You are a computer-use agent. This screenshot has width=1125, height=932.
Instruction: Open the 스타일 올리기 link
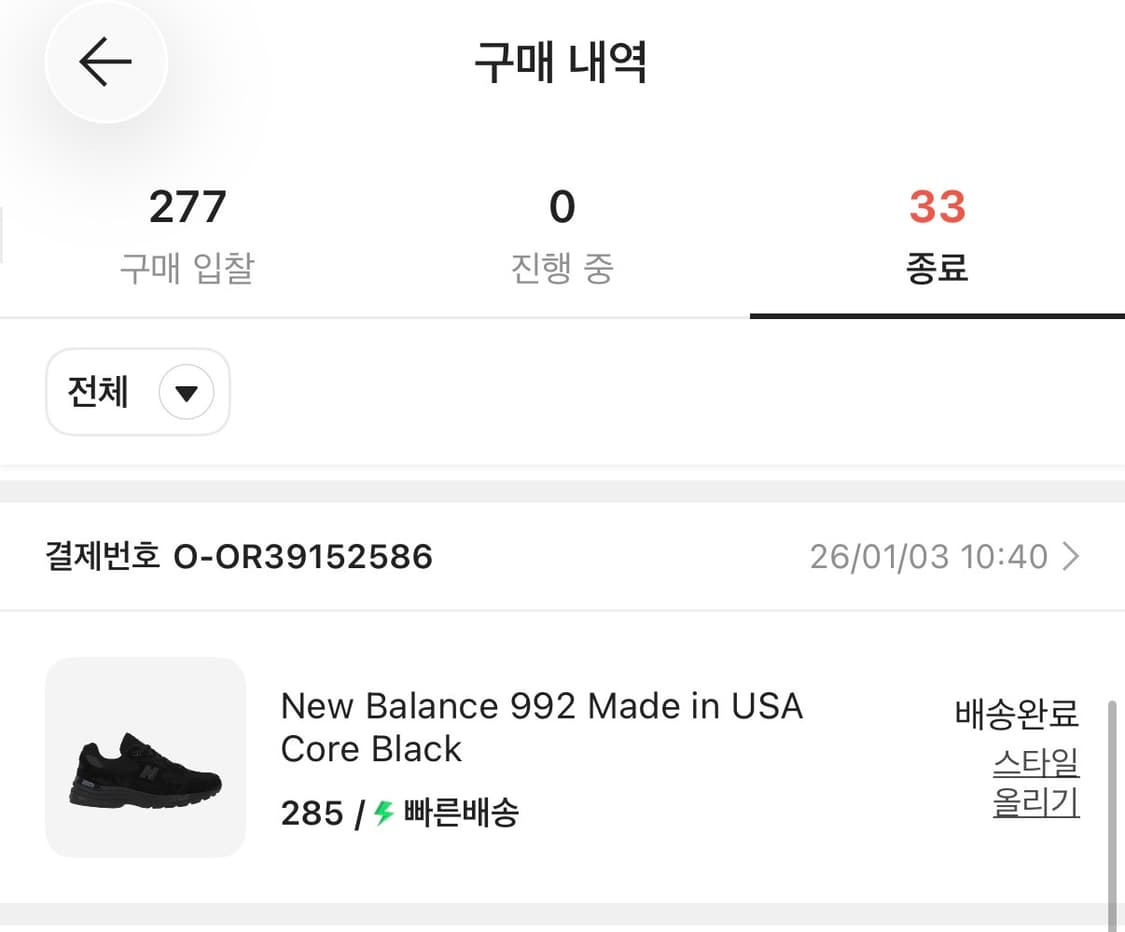coord(1036,782)
